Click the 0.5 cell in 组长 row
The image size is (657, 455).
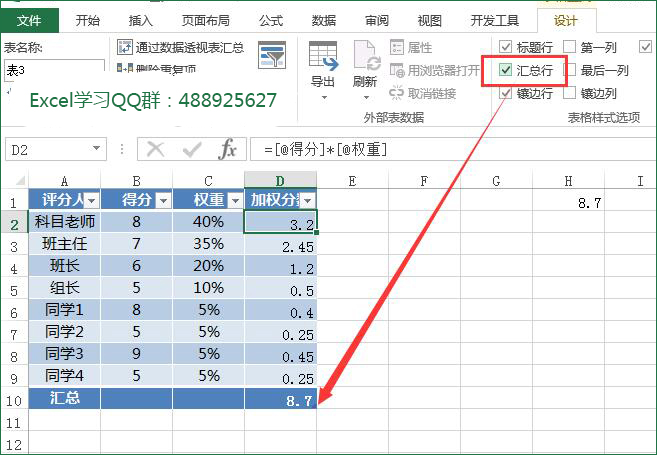[x=280, y=288]
